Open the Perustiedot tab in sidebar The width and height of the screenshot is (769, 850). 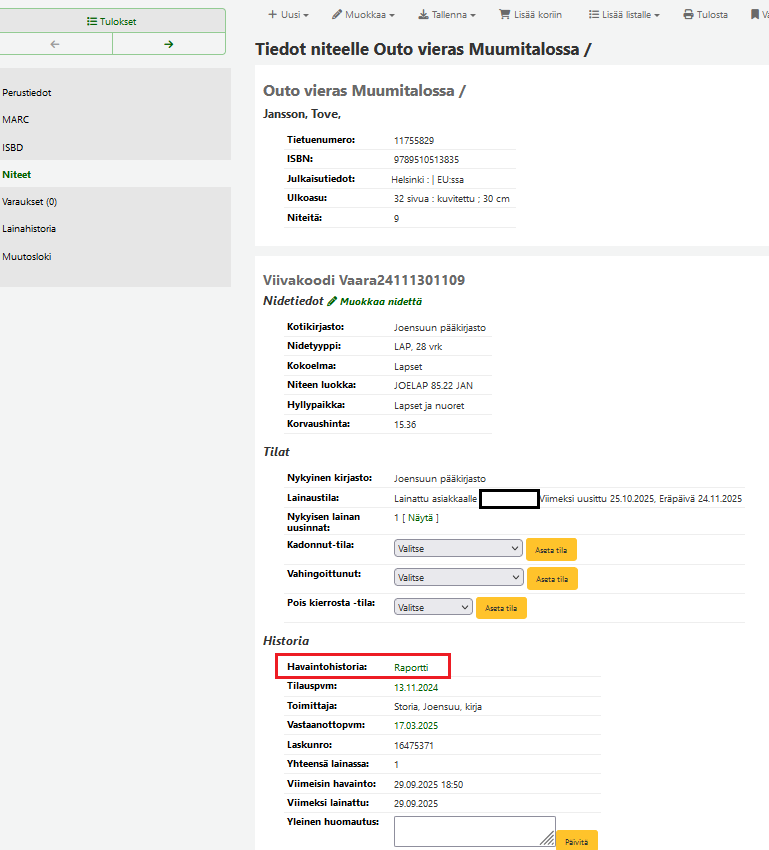click(27, 93)
